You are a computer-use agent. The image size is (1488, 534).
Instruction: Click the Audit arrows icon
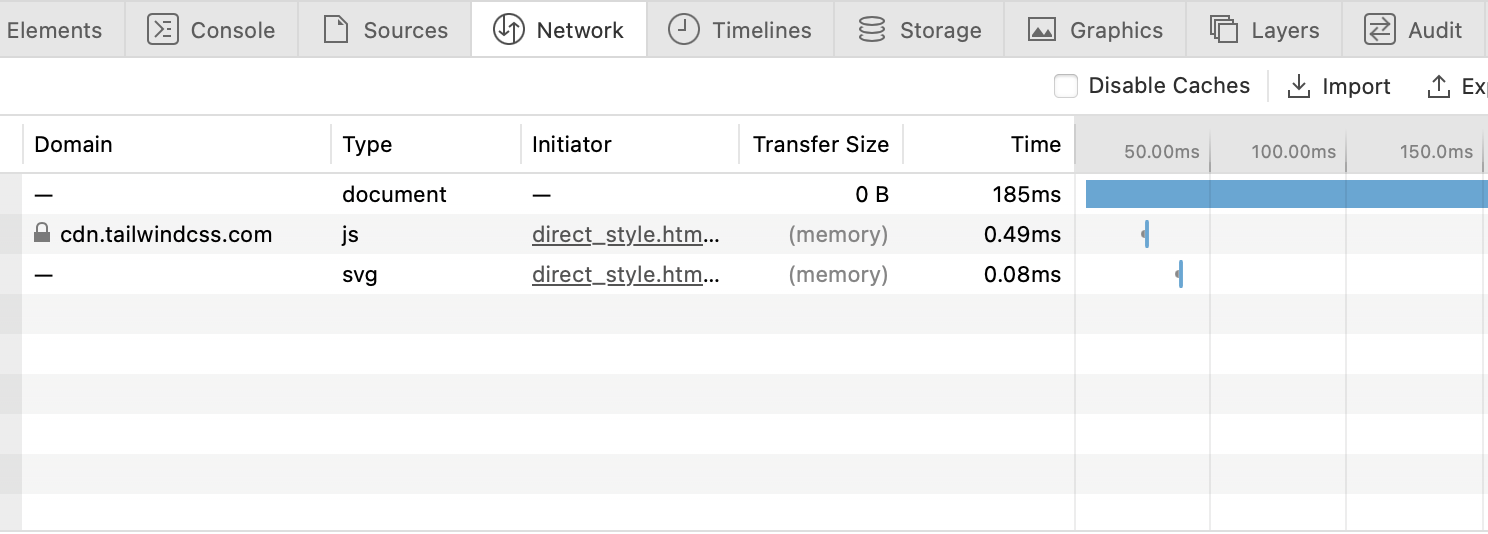[1380, 30]
